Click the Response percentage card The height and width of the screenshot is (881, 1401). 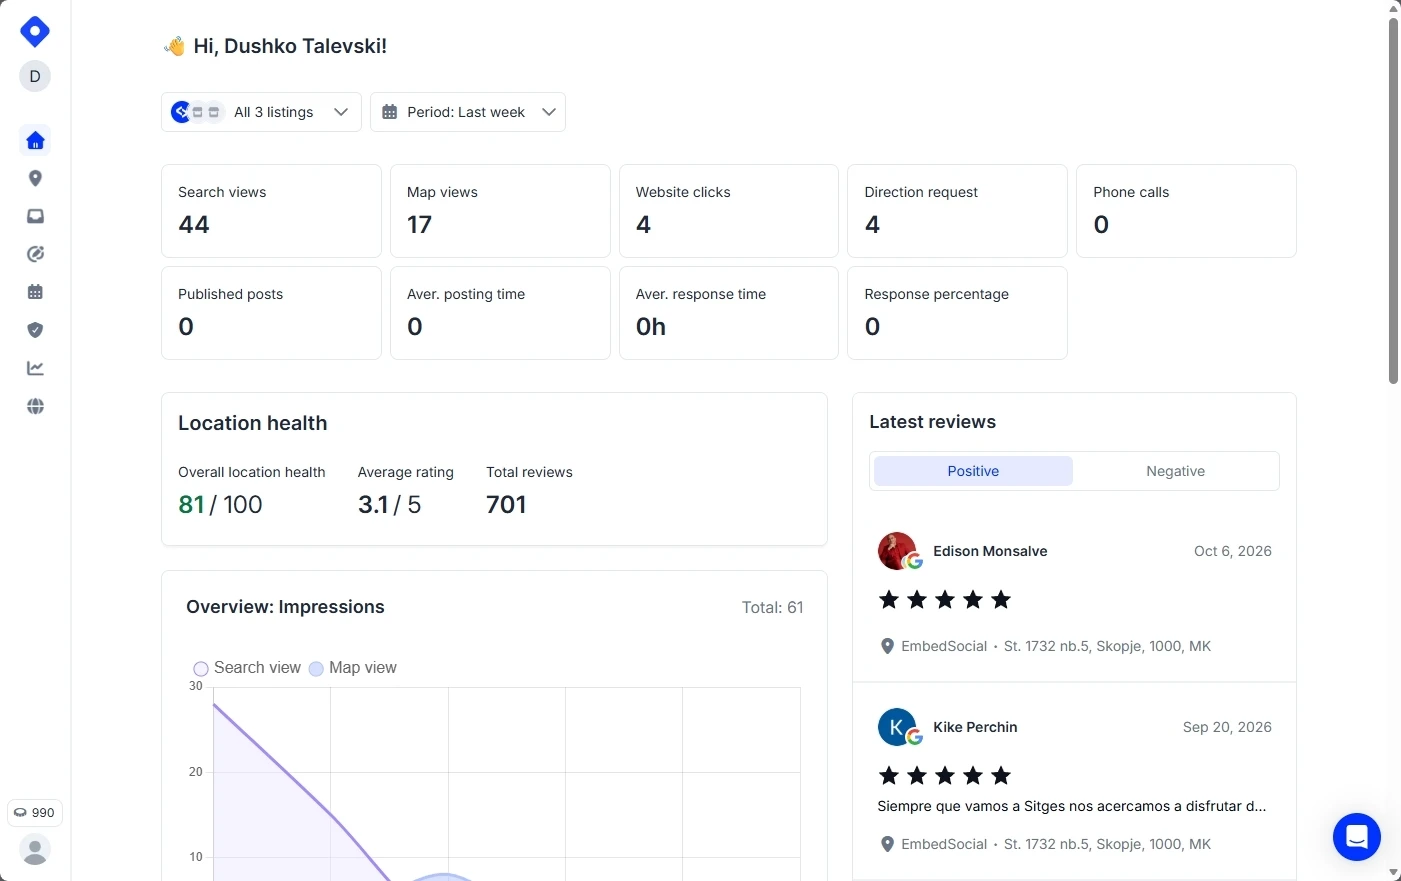[x=957, y=313]
